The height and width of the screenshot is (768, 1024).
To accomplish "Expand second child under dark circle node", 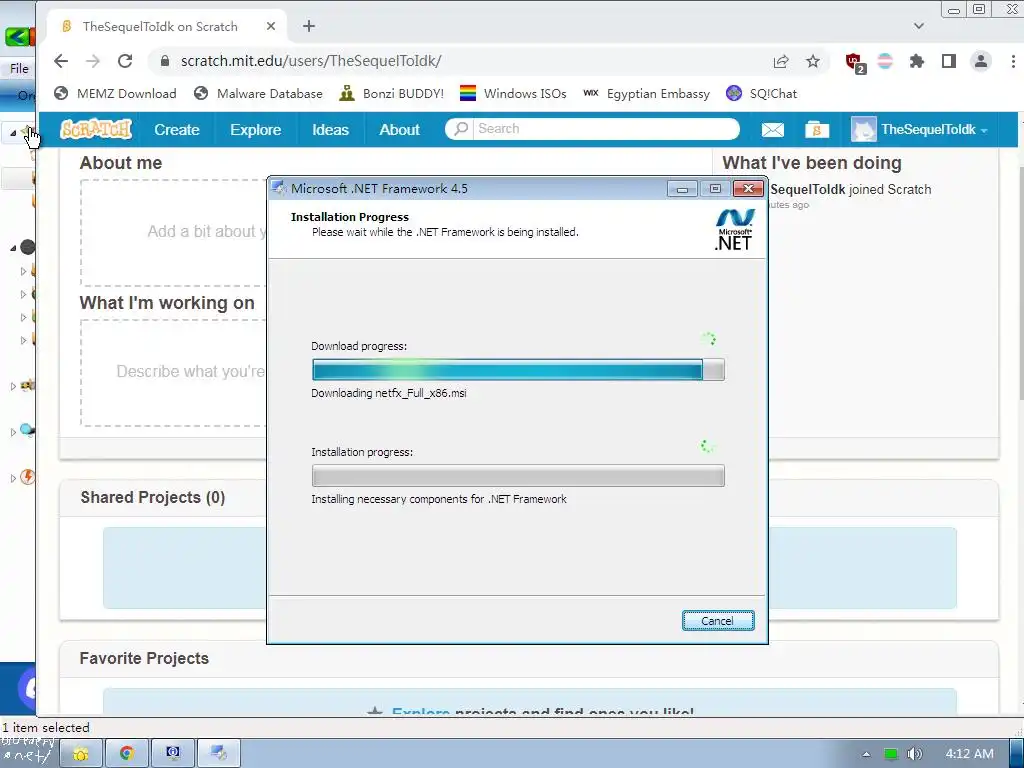I will pos(24,294).
